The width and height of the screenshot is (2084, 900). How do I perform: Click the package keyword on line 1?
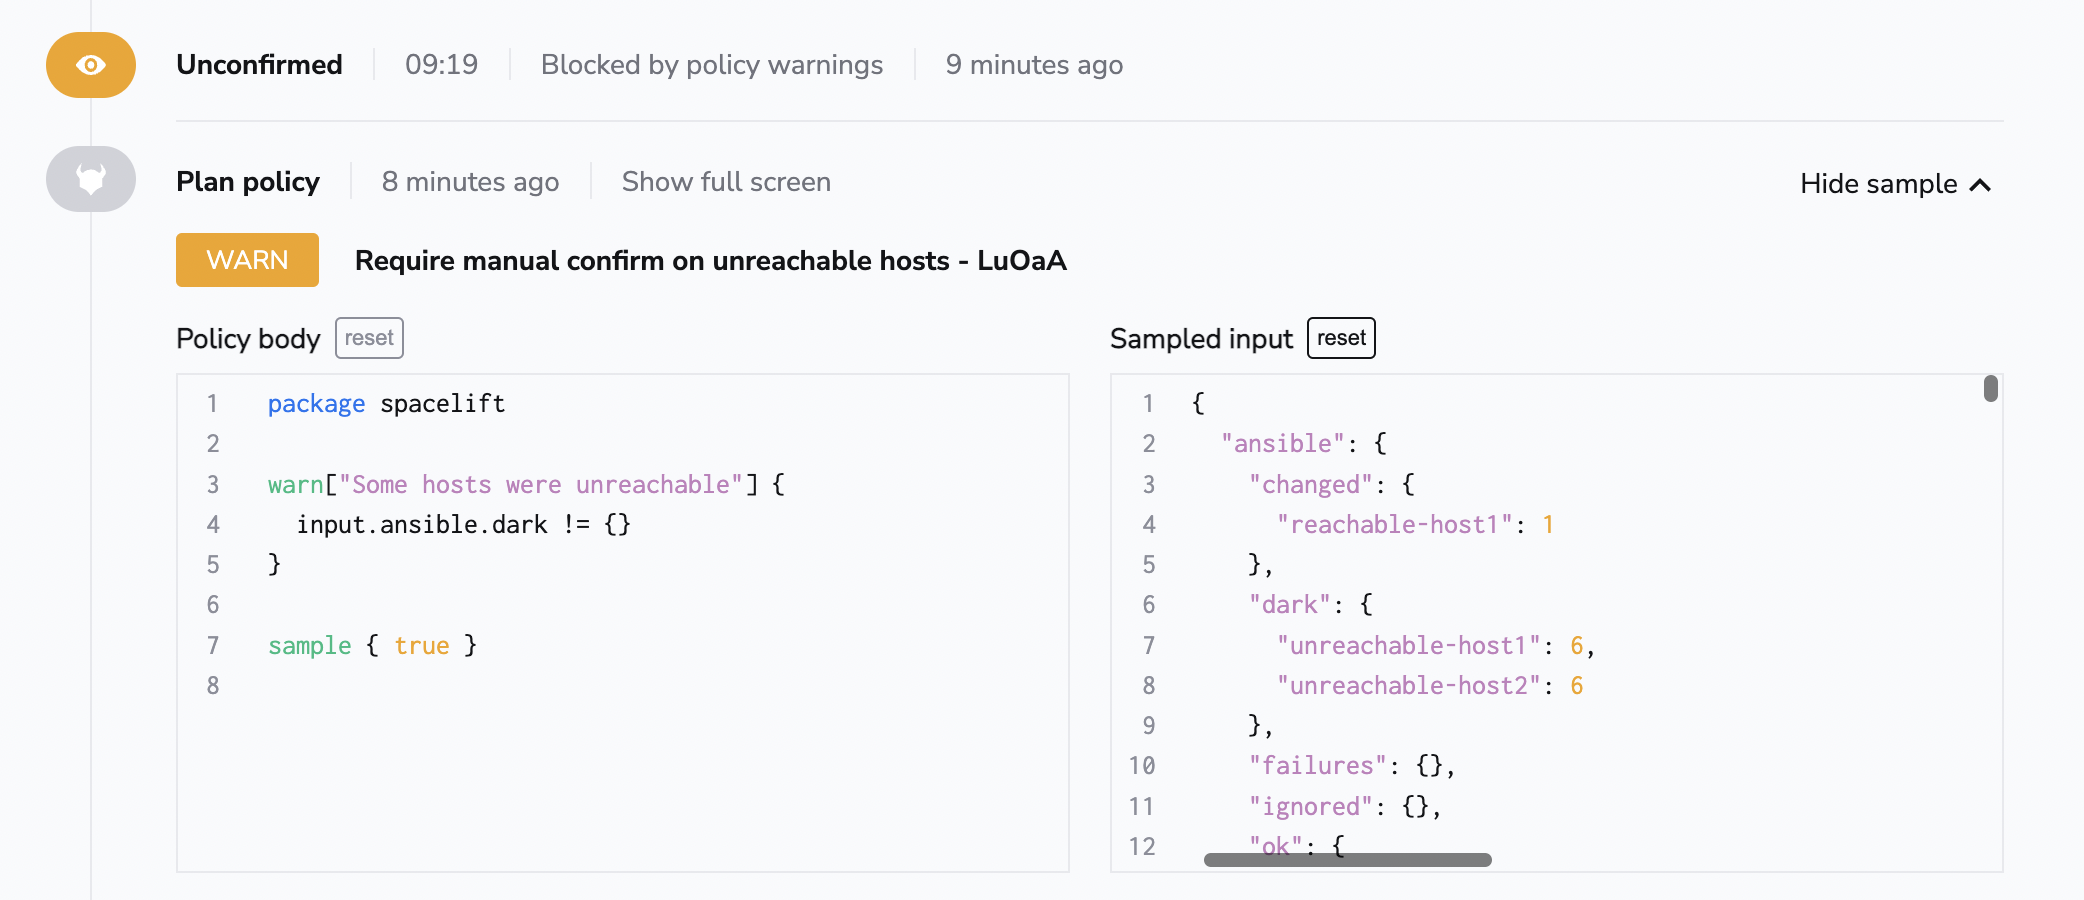coord(315,403)
